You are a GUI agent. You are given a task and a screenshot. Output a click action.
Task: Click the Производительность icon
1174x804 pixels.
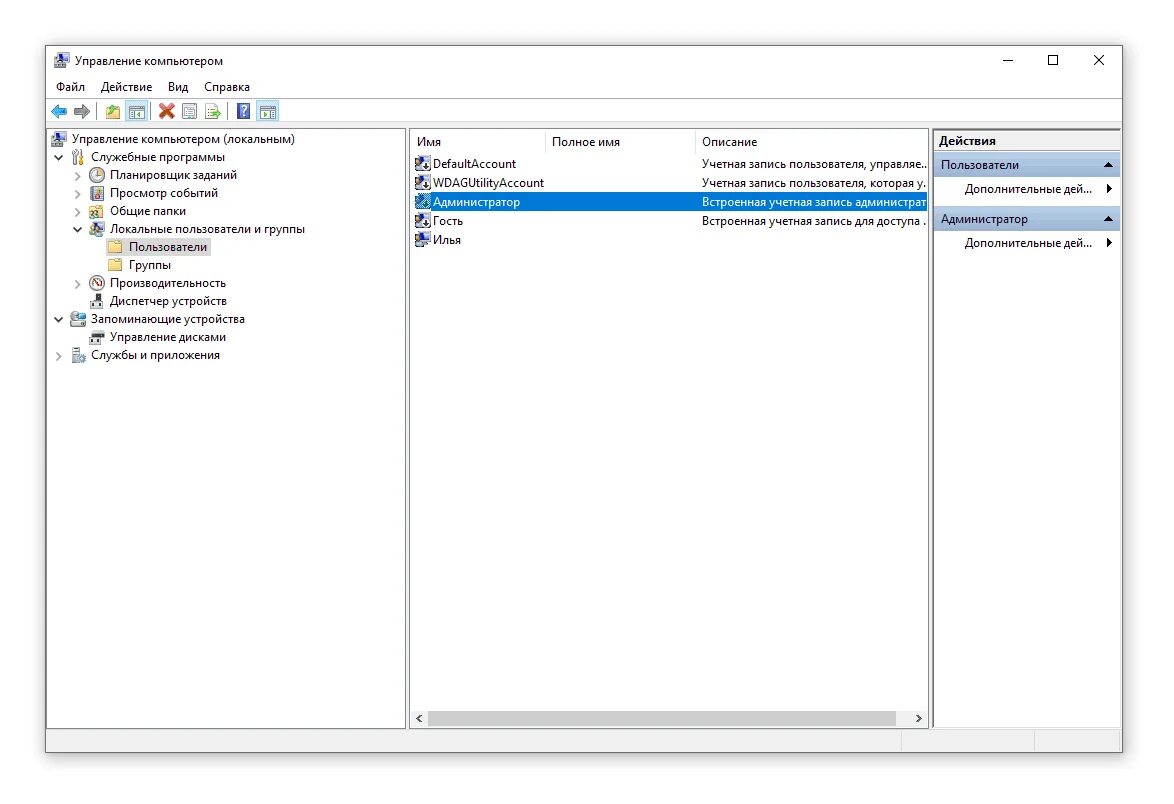(97, 283)
